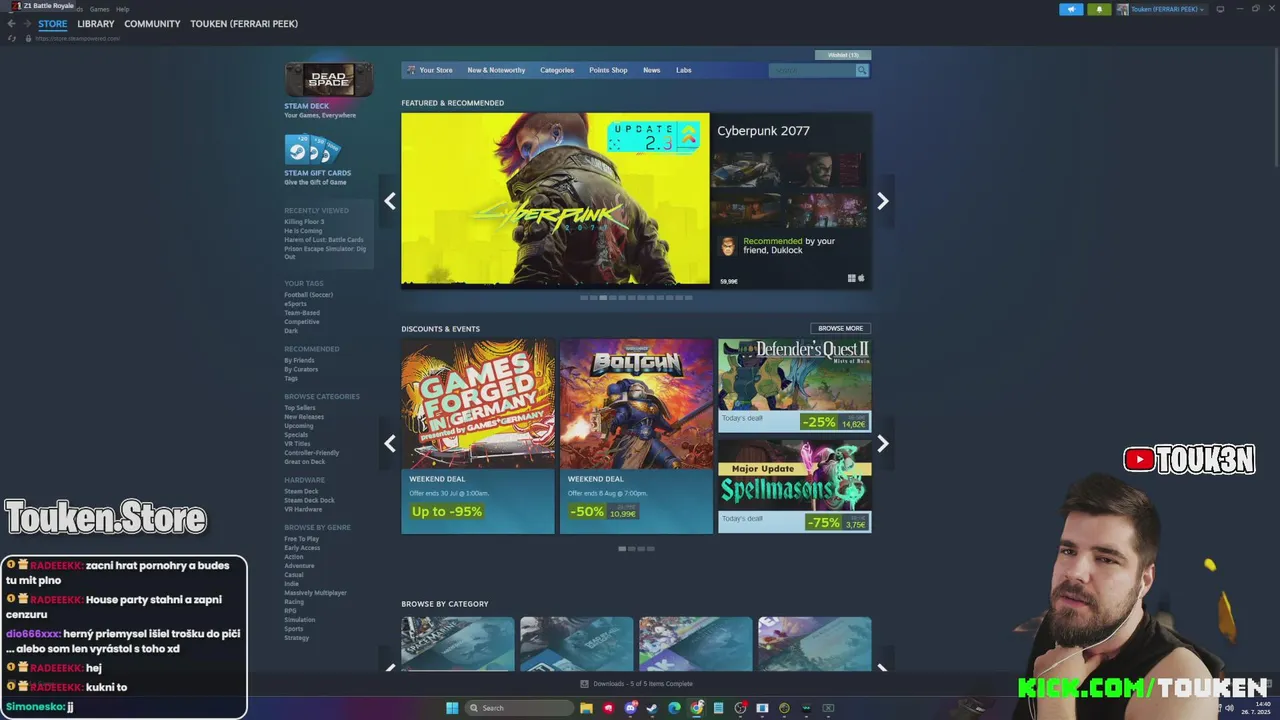Open Steam announcements megaphone button
The width and height of the screenshot is (1280, 720).
click(1071, 9)
